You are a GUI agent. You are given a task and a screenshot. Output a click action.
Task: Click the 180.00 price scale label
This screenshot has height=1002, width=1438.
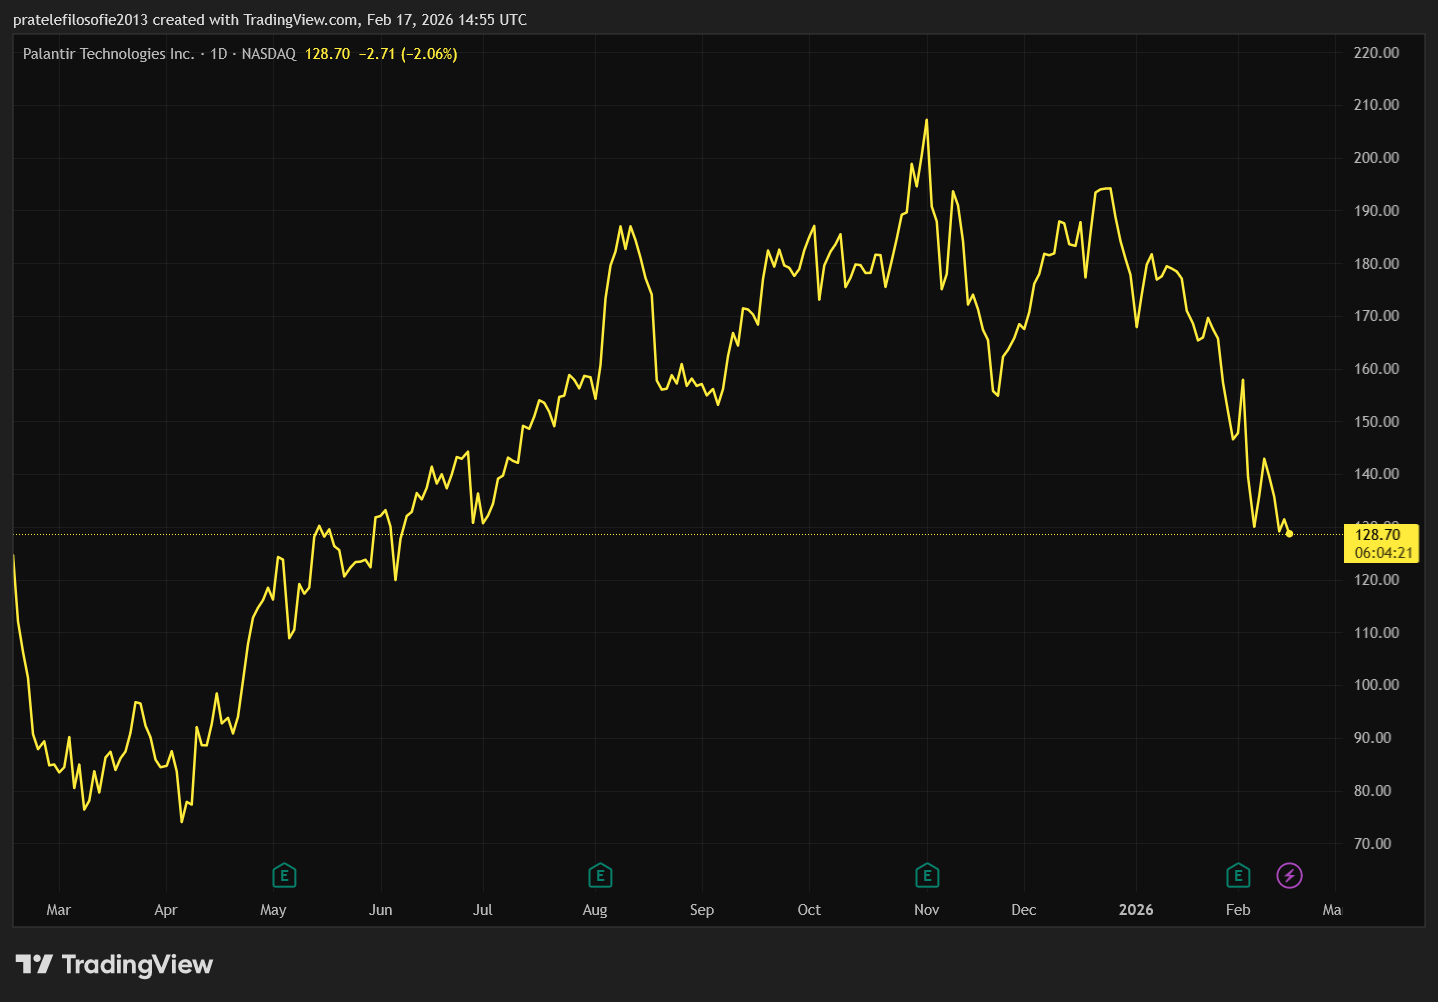pos(1376,264)
